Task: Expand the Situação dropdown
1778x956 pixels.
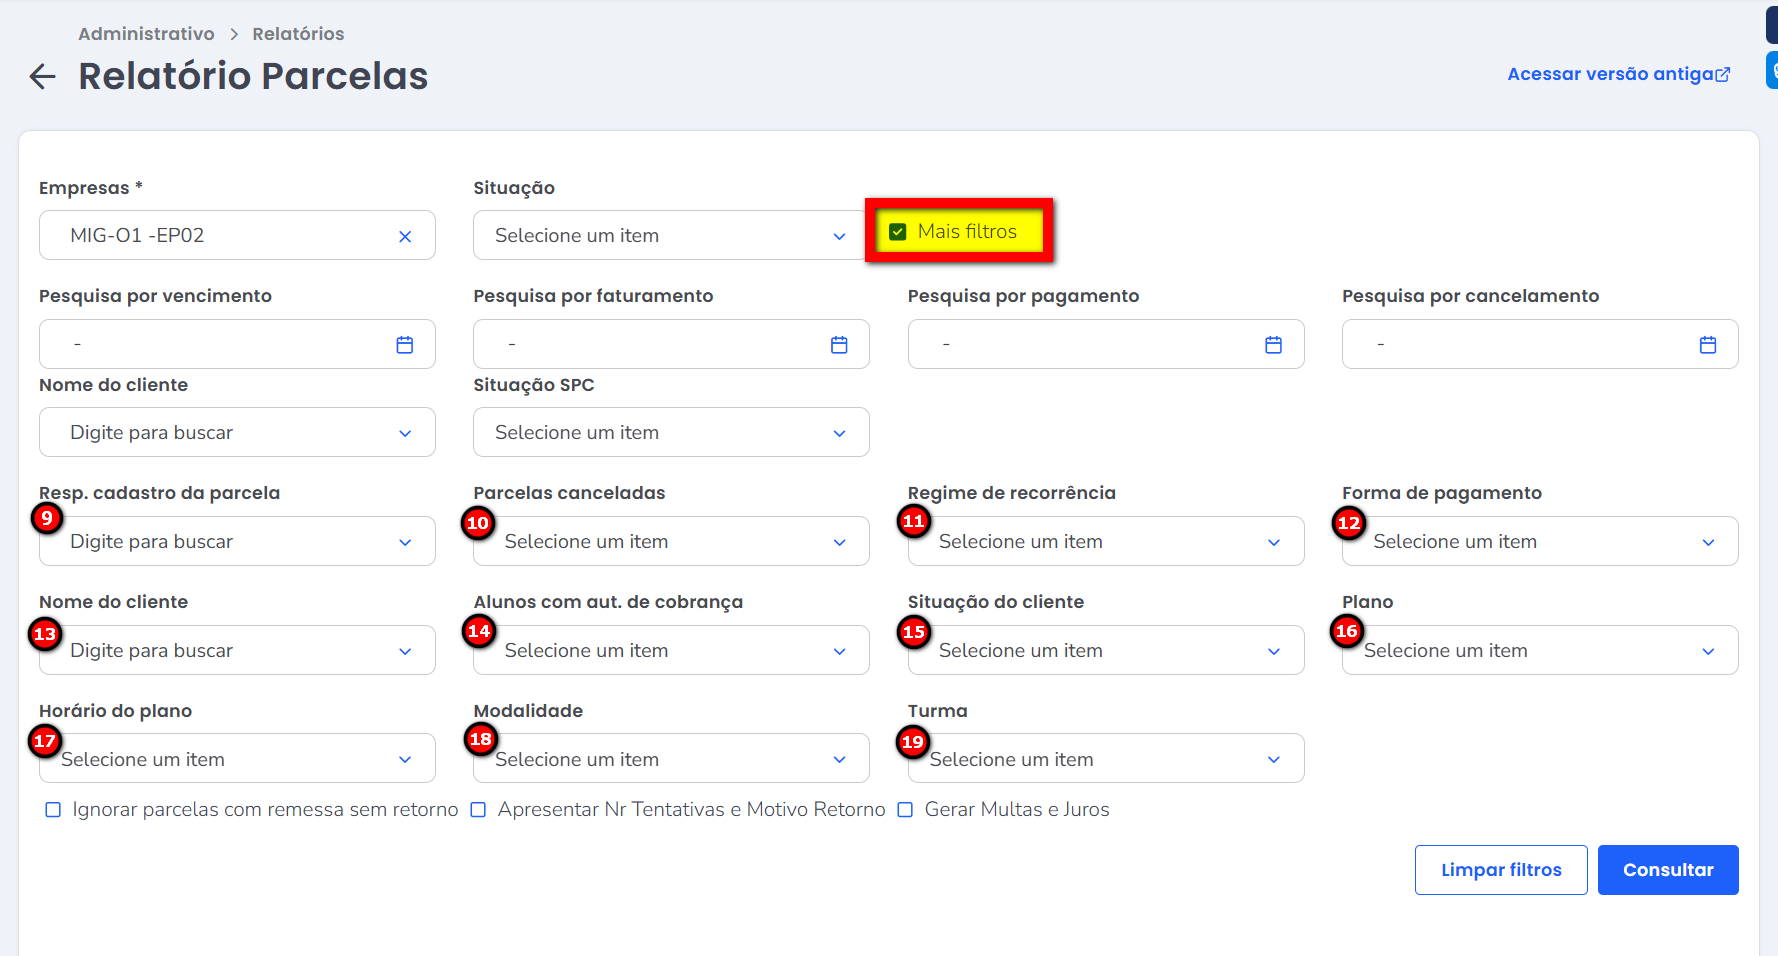Action: tap(670, 236)
